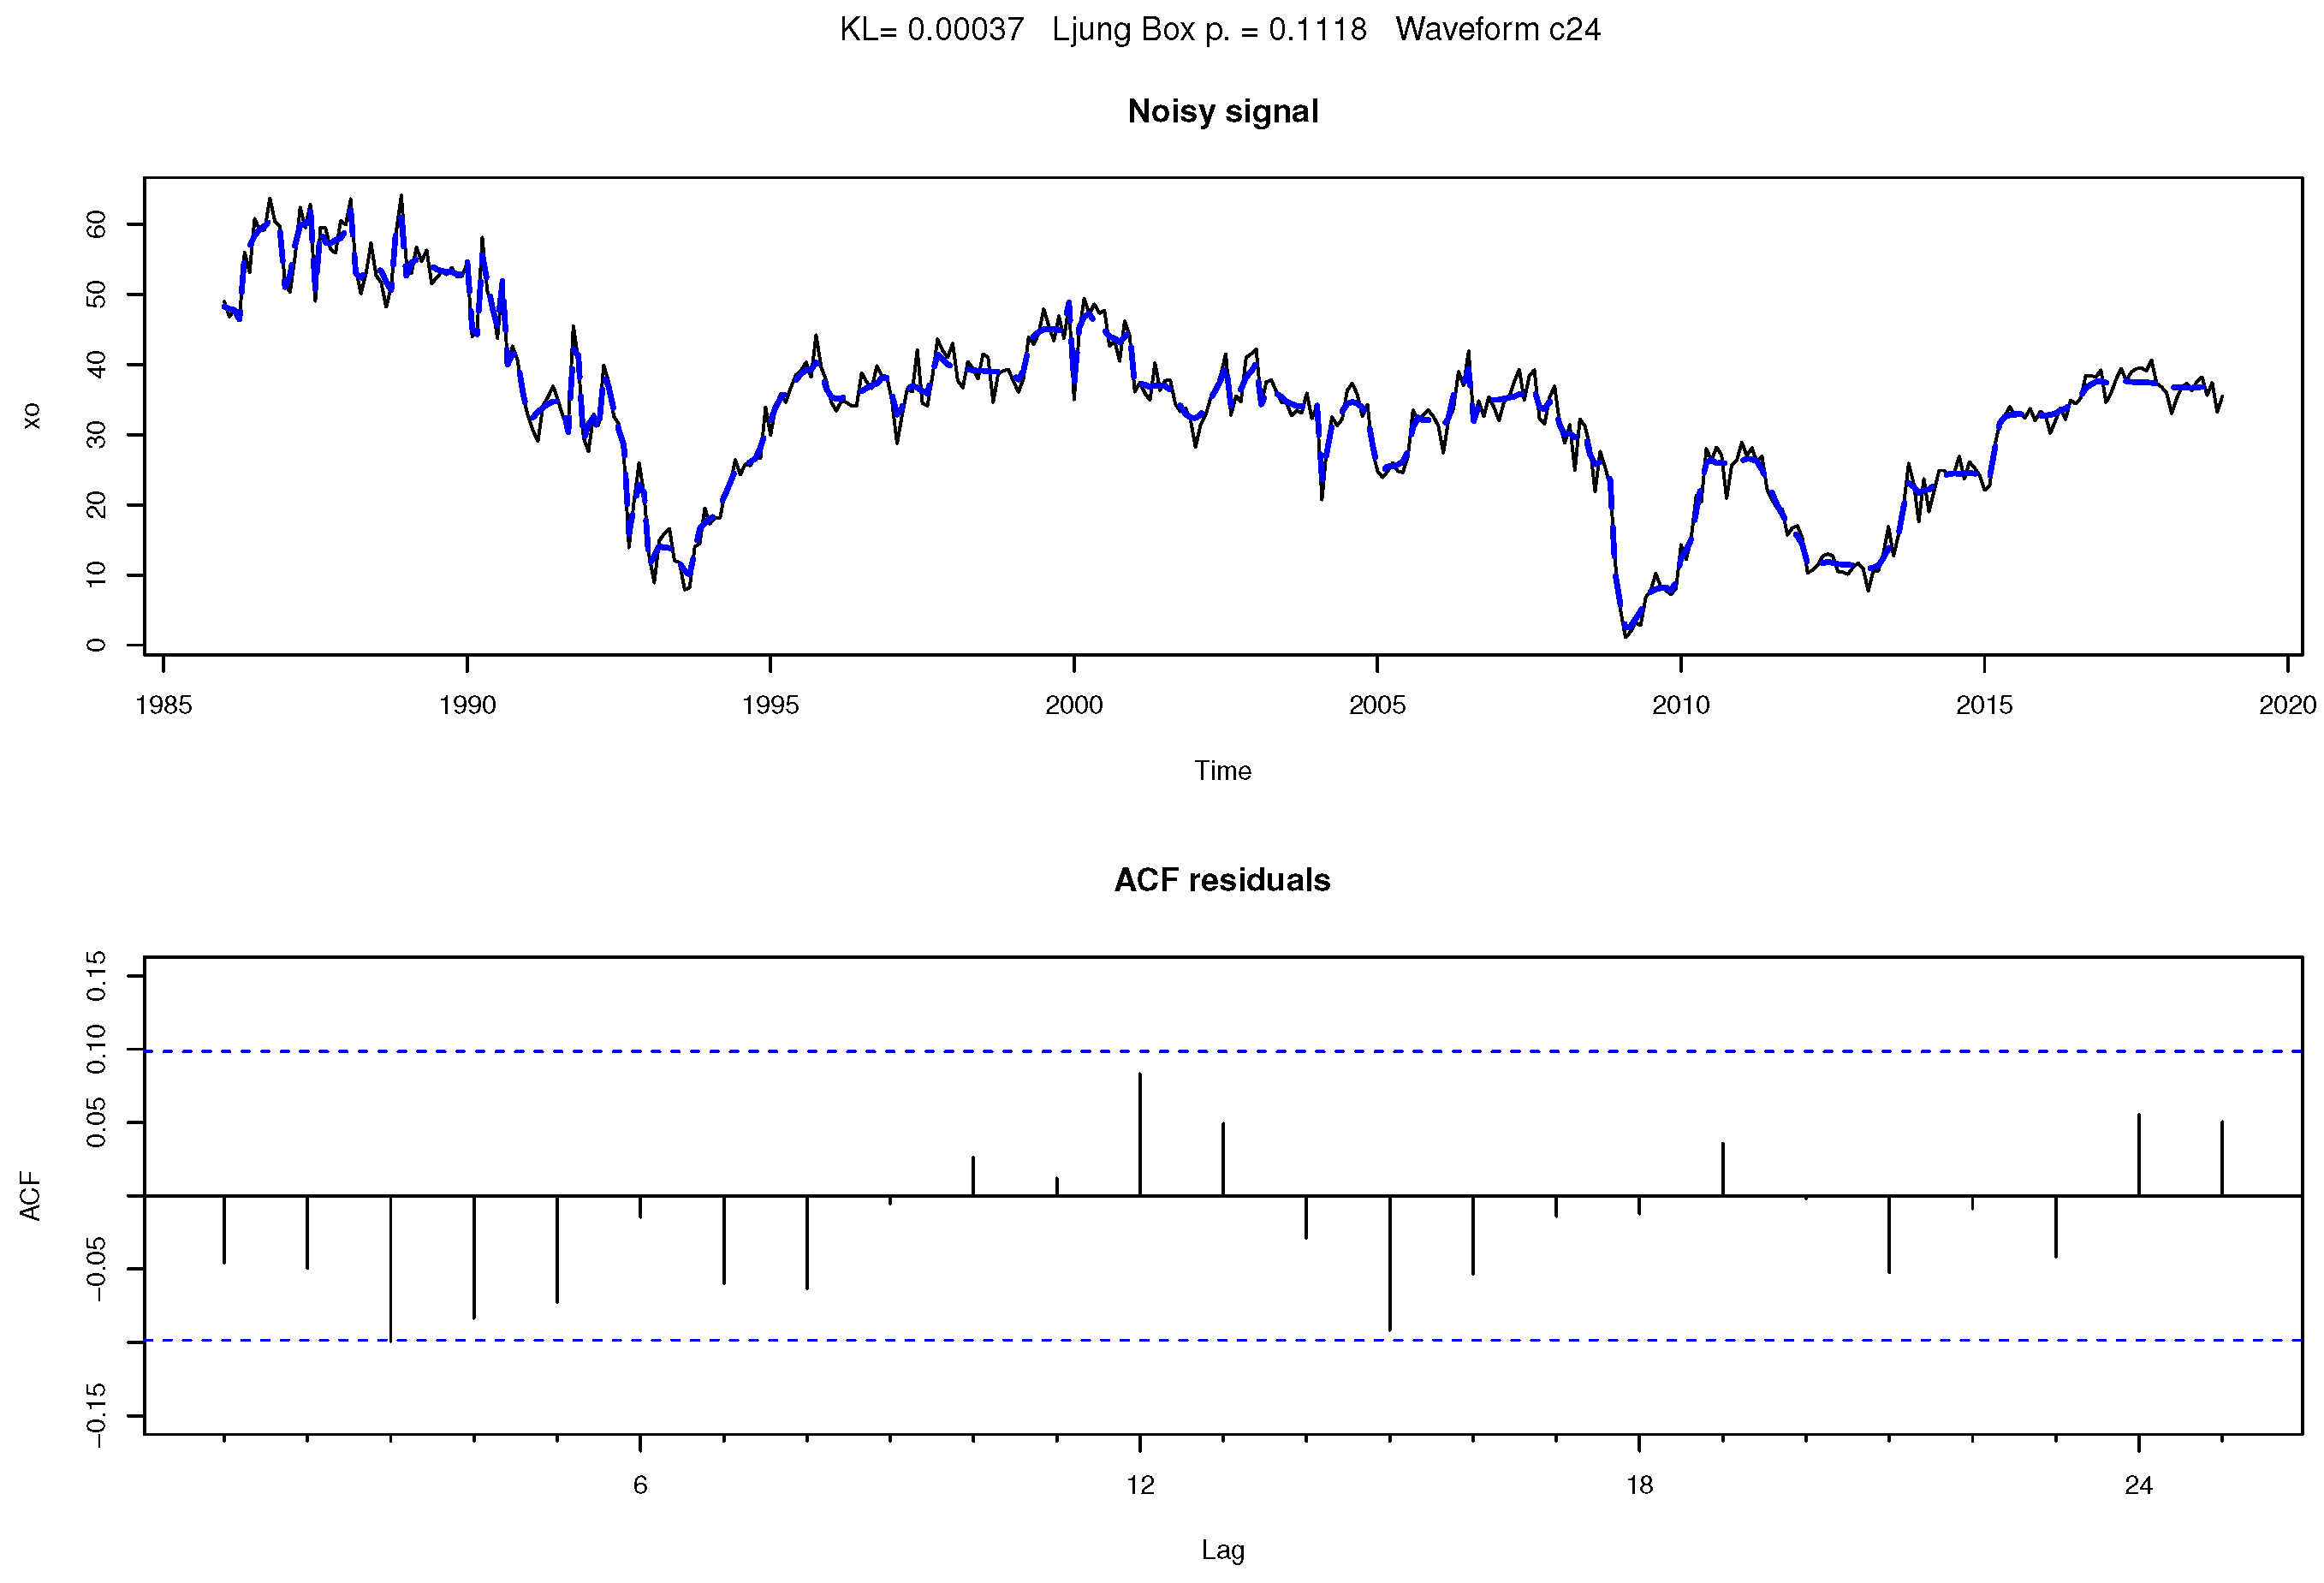Click the tall ACF spike at lag 12
Screen dimensions: 2324x1583
click(1140, 1134)
